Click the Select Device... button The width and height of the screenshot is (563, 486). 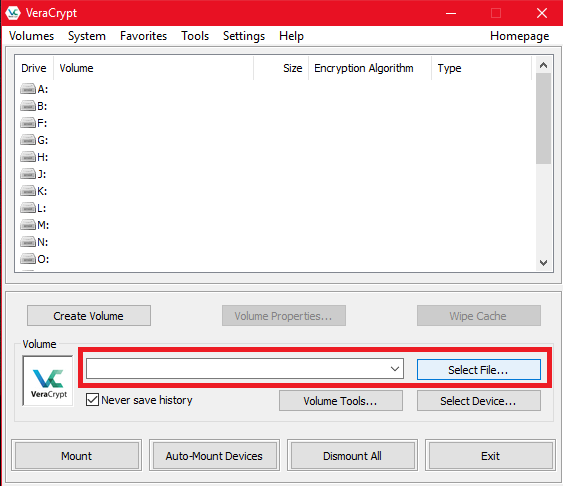pos(479,401)
